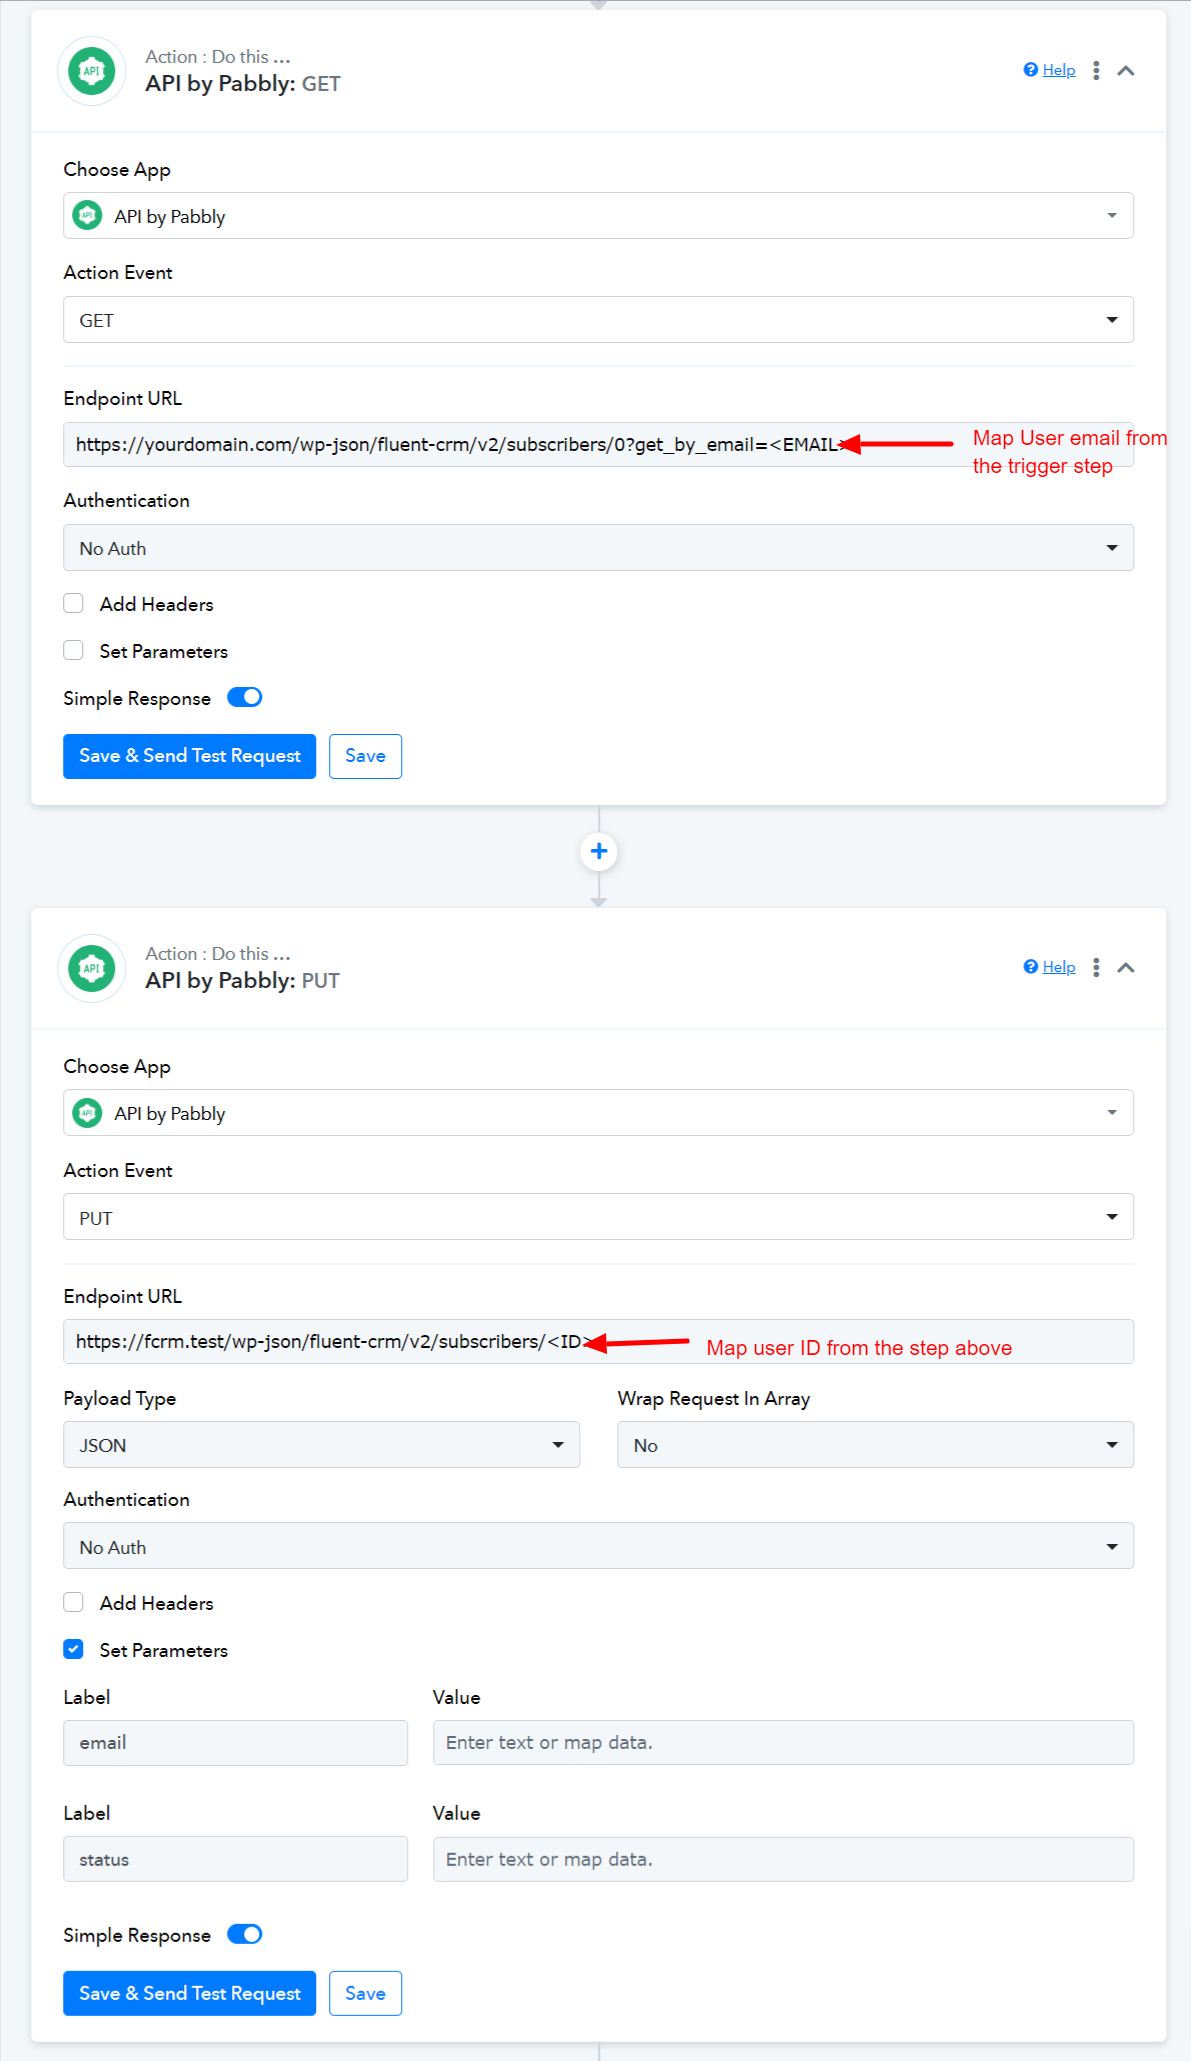
Task: Open Authentication dropdown in GET step
Action: [598, 548]
